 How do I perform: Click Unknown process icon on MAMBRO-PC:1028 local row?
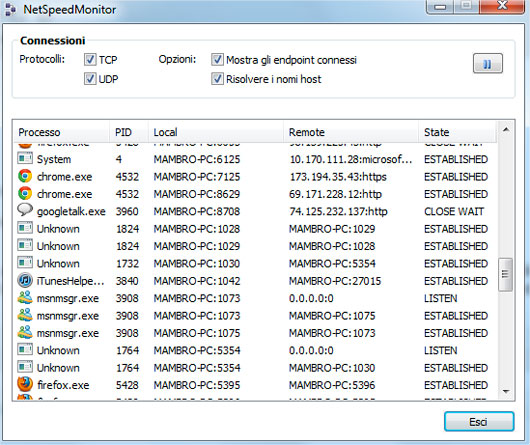(x=25, y=228)
